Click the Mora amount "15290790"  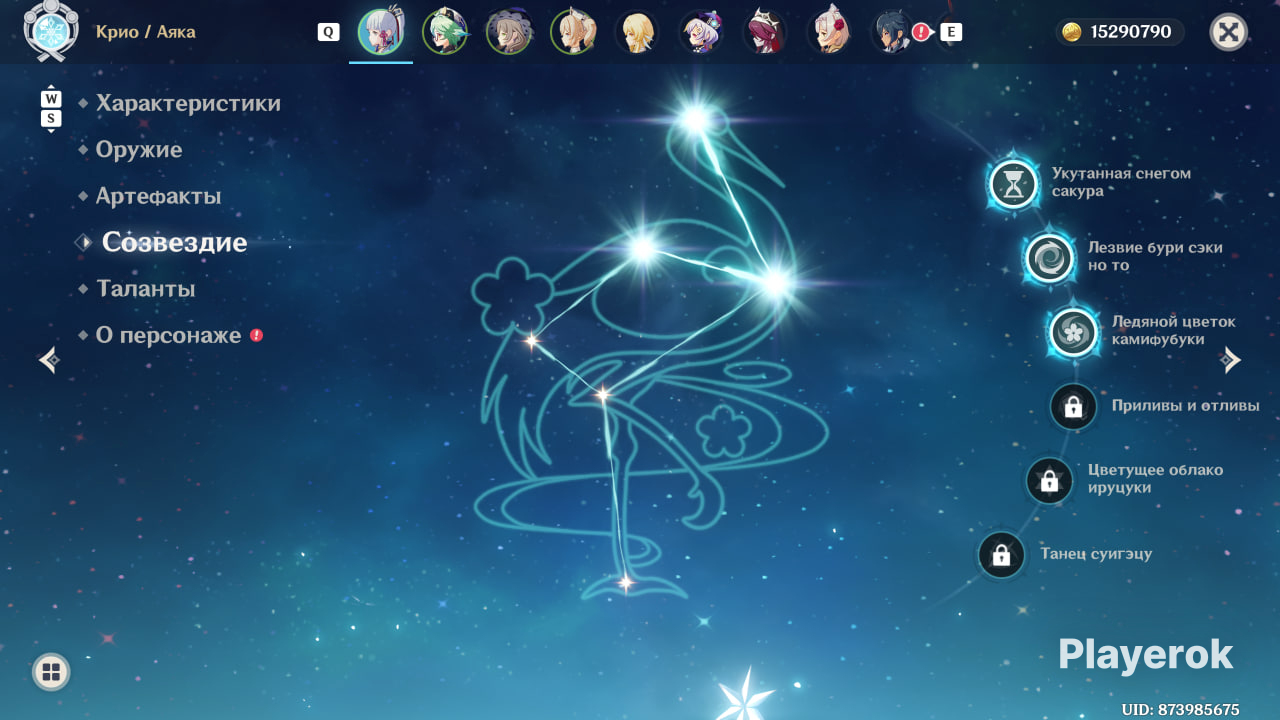(x=1131, y=32)
